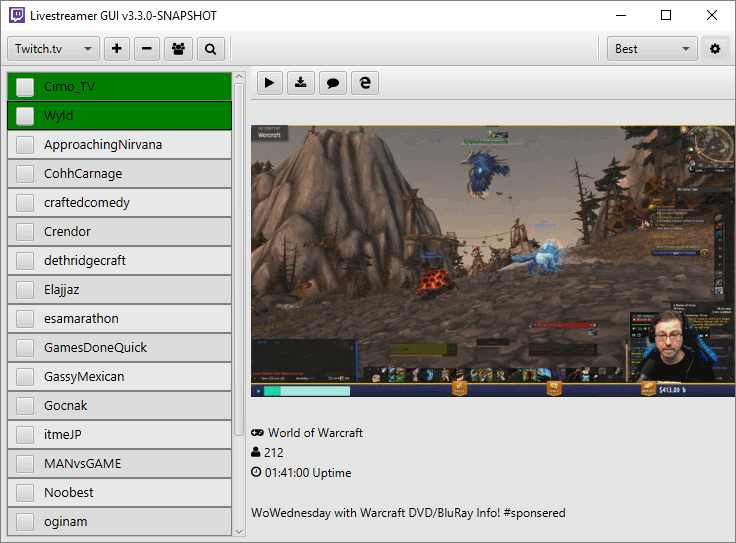Click the MANvsGAME channel row

(83, 464)
